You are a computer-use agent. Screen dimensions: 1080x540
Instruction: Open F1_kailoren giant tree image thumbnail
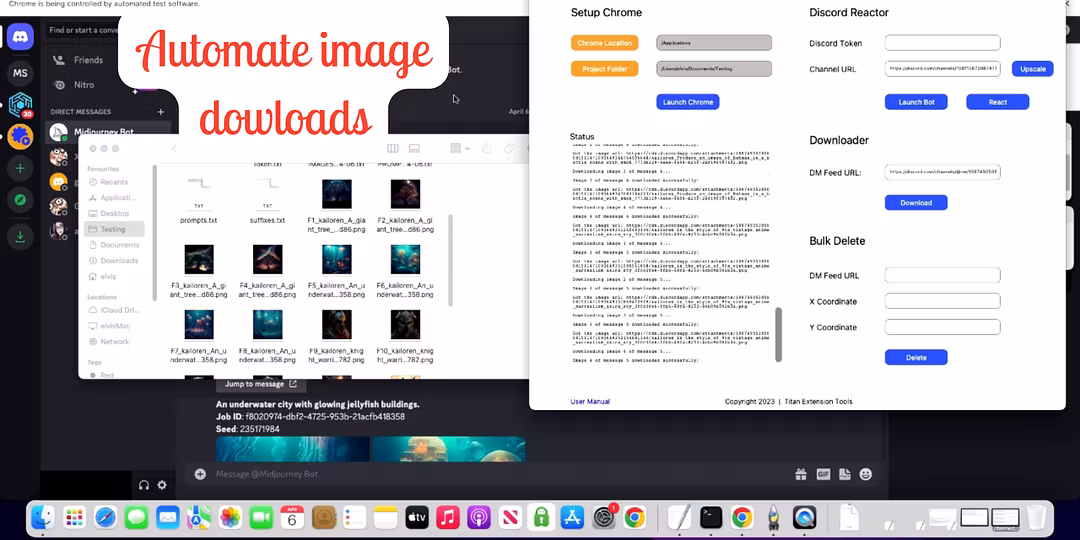[337, 194]
